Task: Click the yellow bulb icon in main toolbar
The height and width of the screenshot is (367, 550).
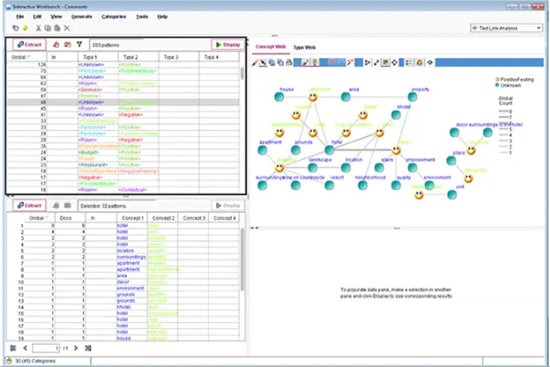Action: 25,28
